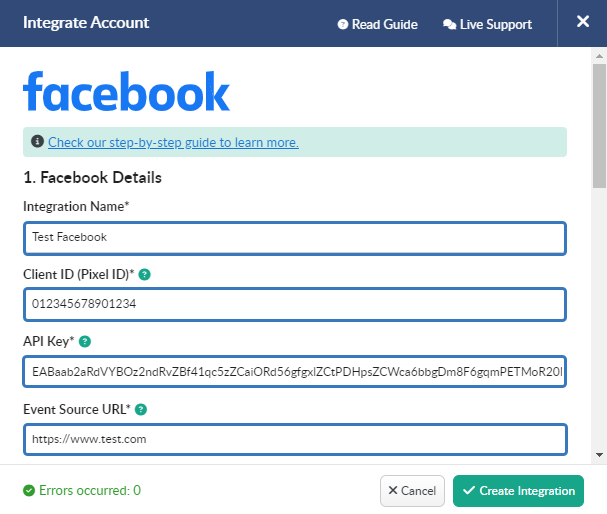The image size is (607, 514).
Task: Open the step-by-step guide link
Action: [x=173, y=142]
